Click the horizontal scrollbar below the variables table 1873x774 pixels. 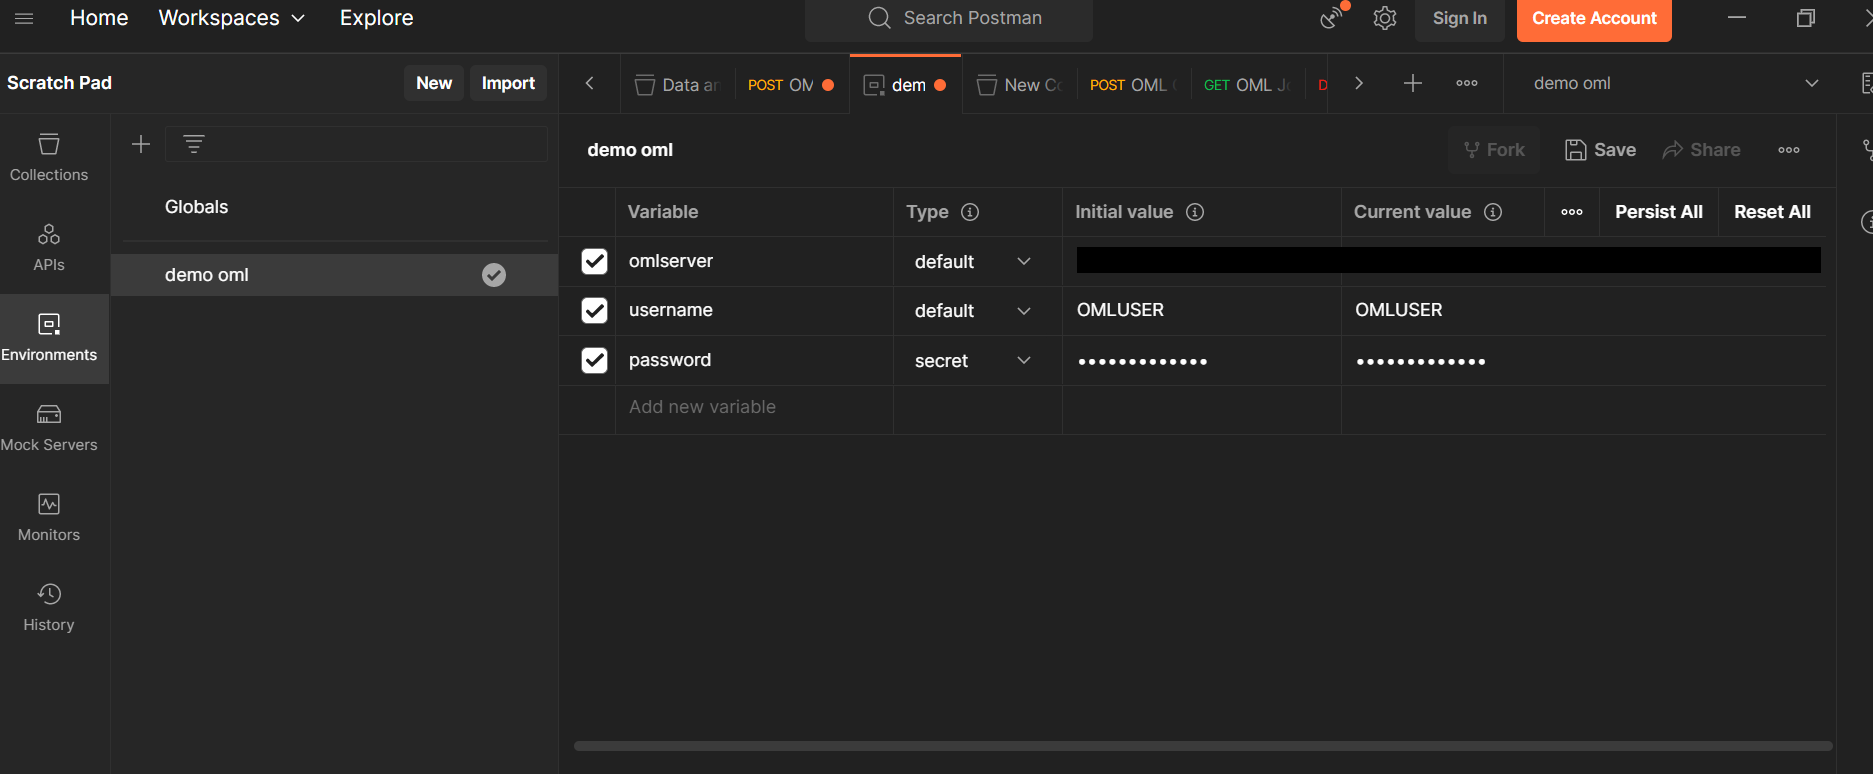tap(1203, 746)
